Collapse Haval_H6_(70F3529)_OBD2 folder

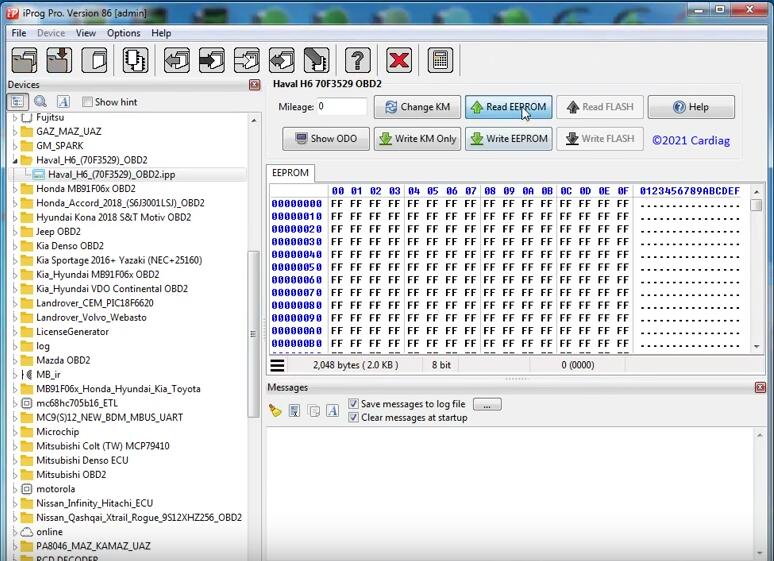[15, 160]
